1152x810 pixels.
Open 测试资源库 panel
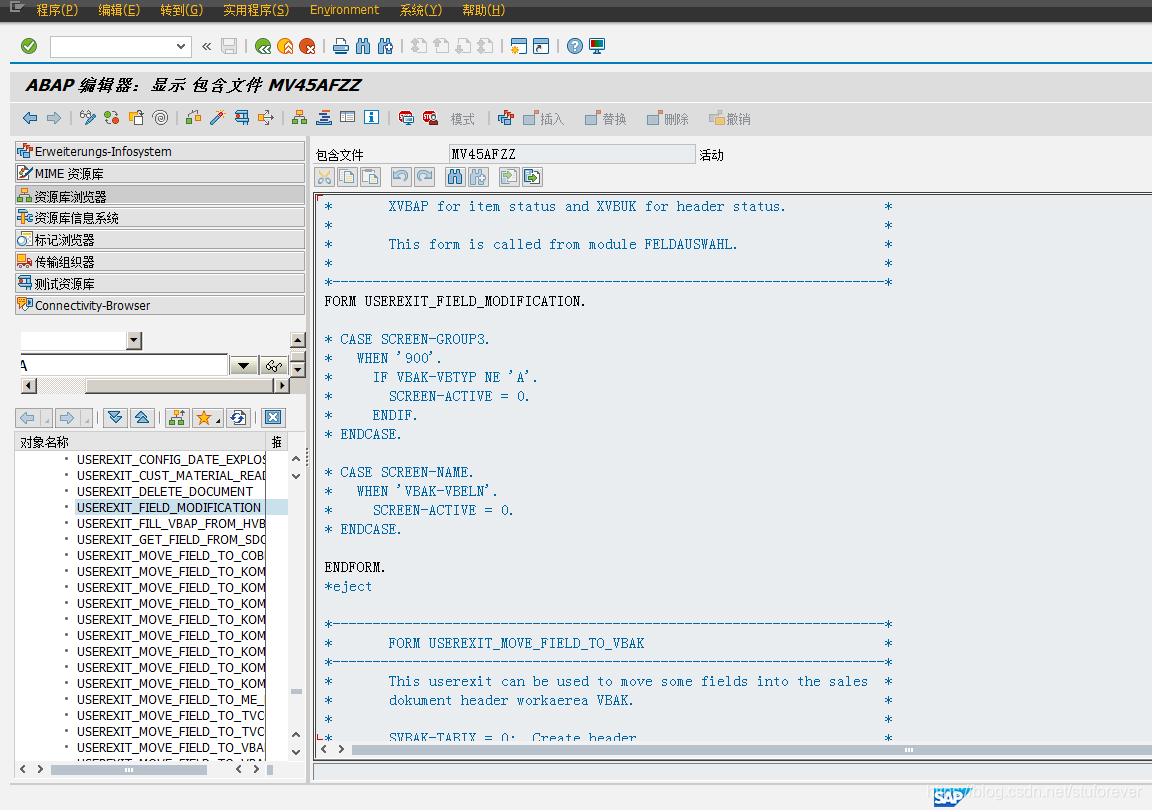(x=159, y=284)
